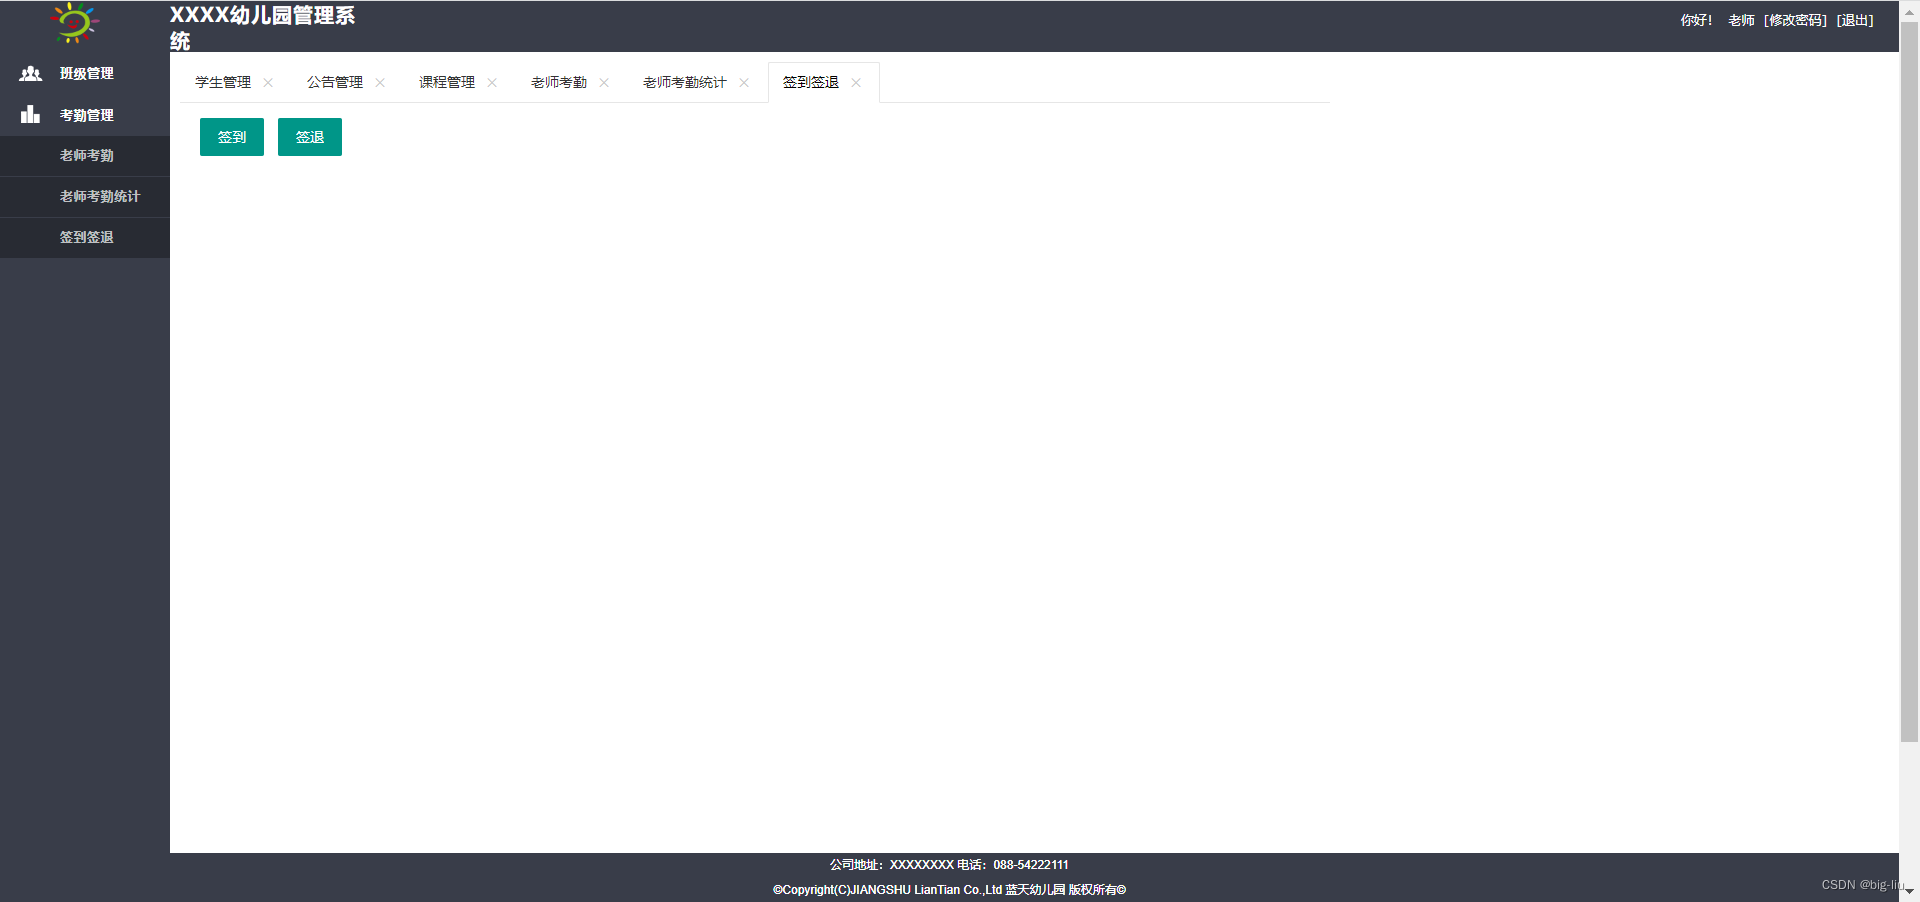
Task: Select the 老师考勤 tab
Action: pos(559,82)
